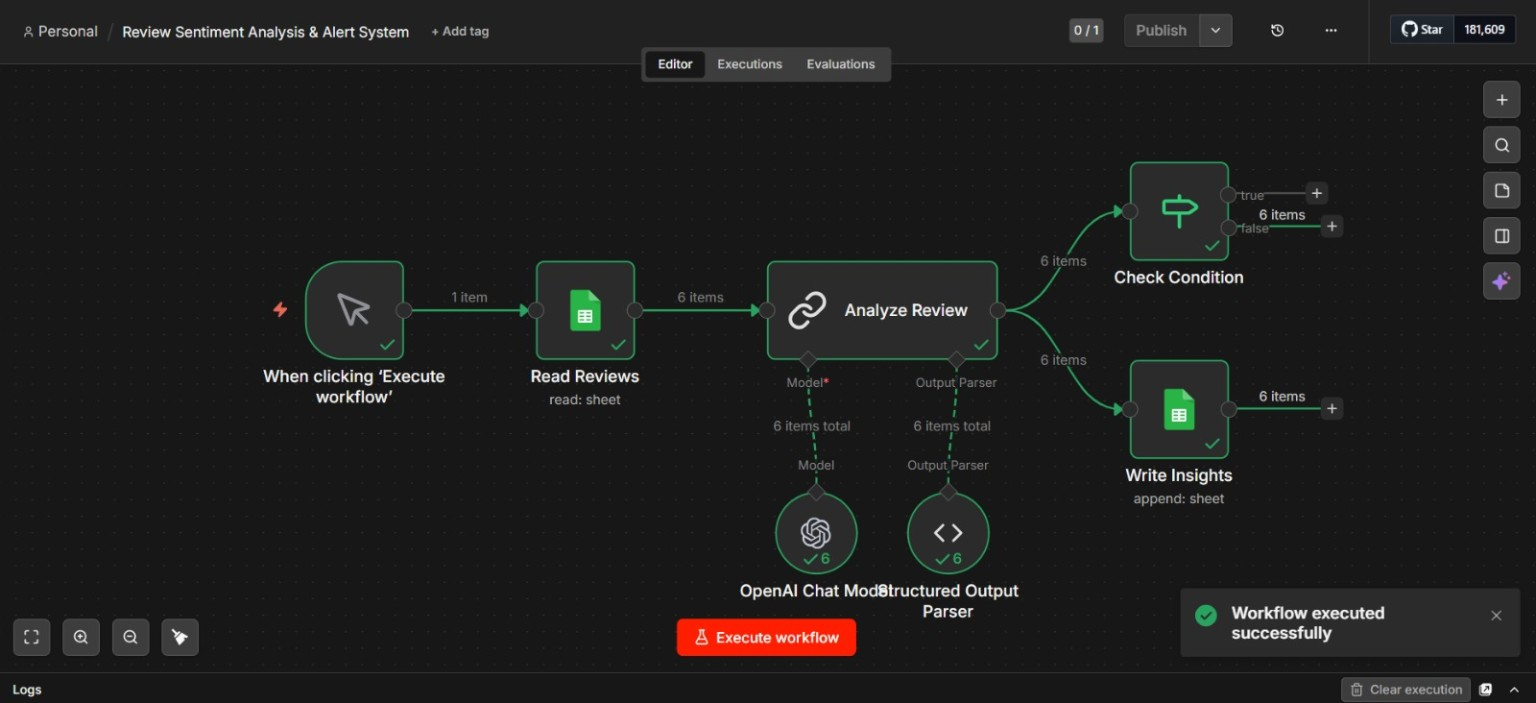This screenshot has height=703, width=1536.
Task: Click '6 items total' label above OpenAI model
Action: [812, 426]
